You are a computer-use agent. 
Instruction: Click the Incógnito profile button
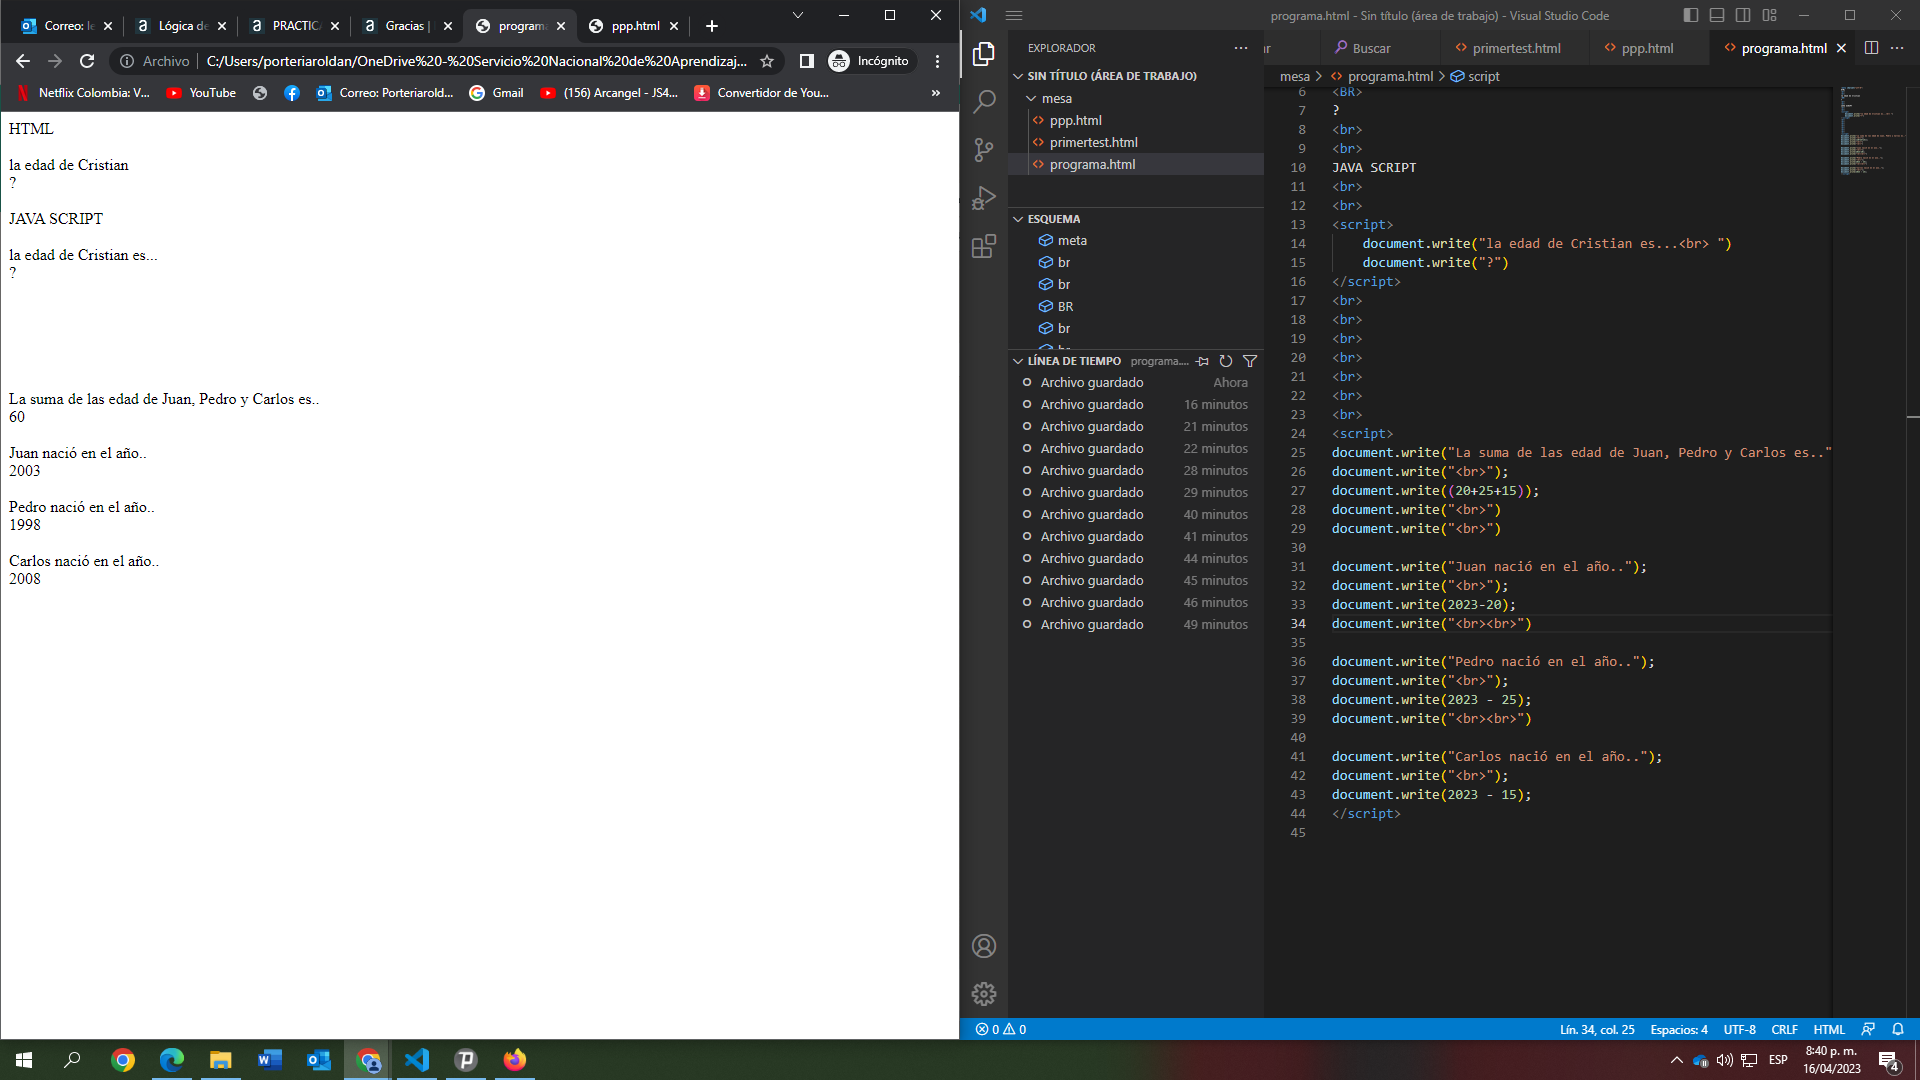point(869,61)
